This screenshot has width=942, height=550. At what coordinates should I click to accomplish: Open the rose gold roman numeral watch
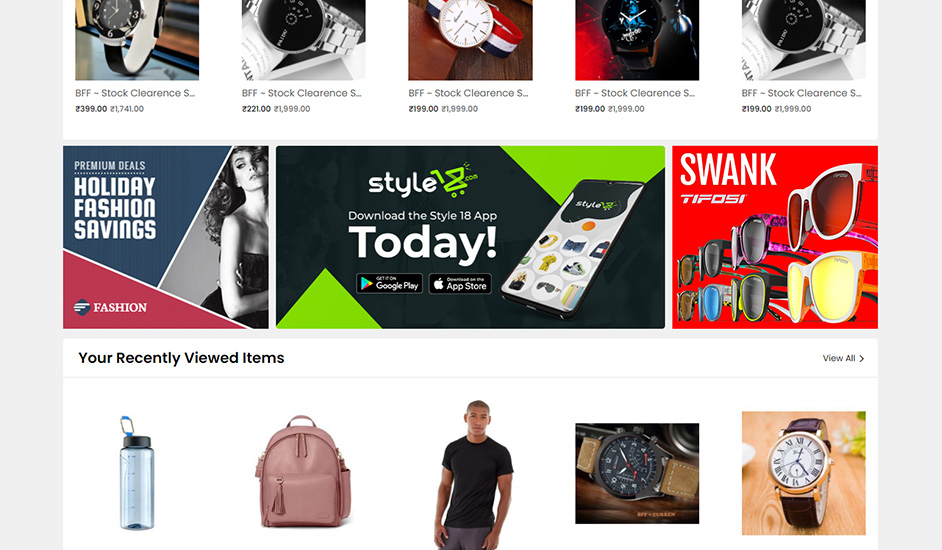click(x=803, y=473)
